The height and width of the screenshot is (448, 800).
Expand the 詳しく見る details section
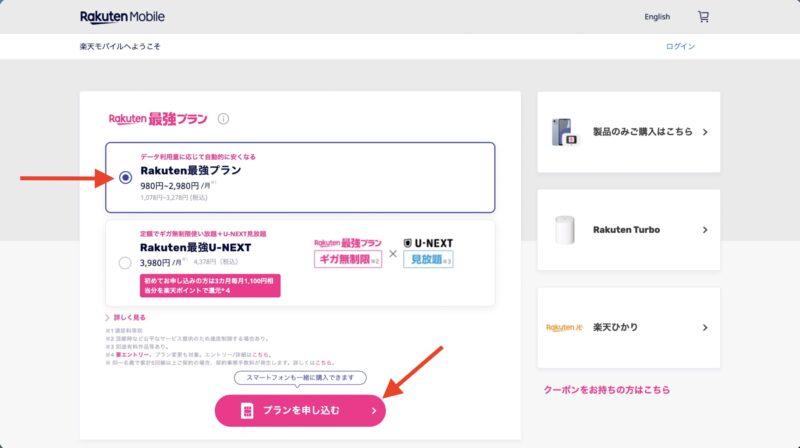click(x=130, y=317)
